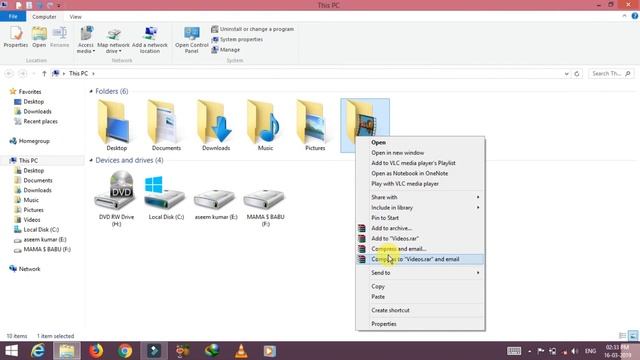Viewport: 640px width, 360px height.
Task: Select the Downloads folder icon
Action: 216,125
